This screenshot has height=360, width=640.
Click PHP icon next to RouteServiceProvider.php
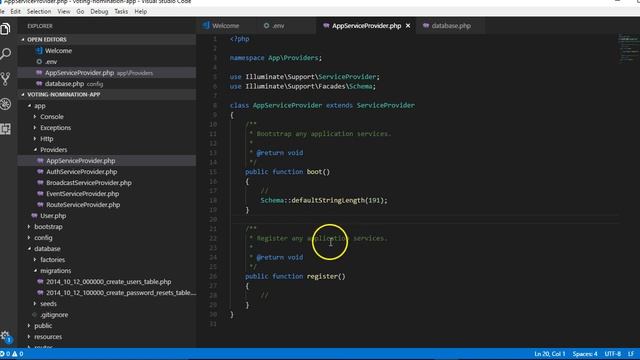click(40, 205)
